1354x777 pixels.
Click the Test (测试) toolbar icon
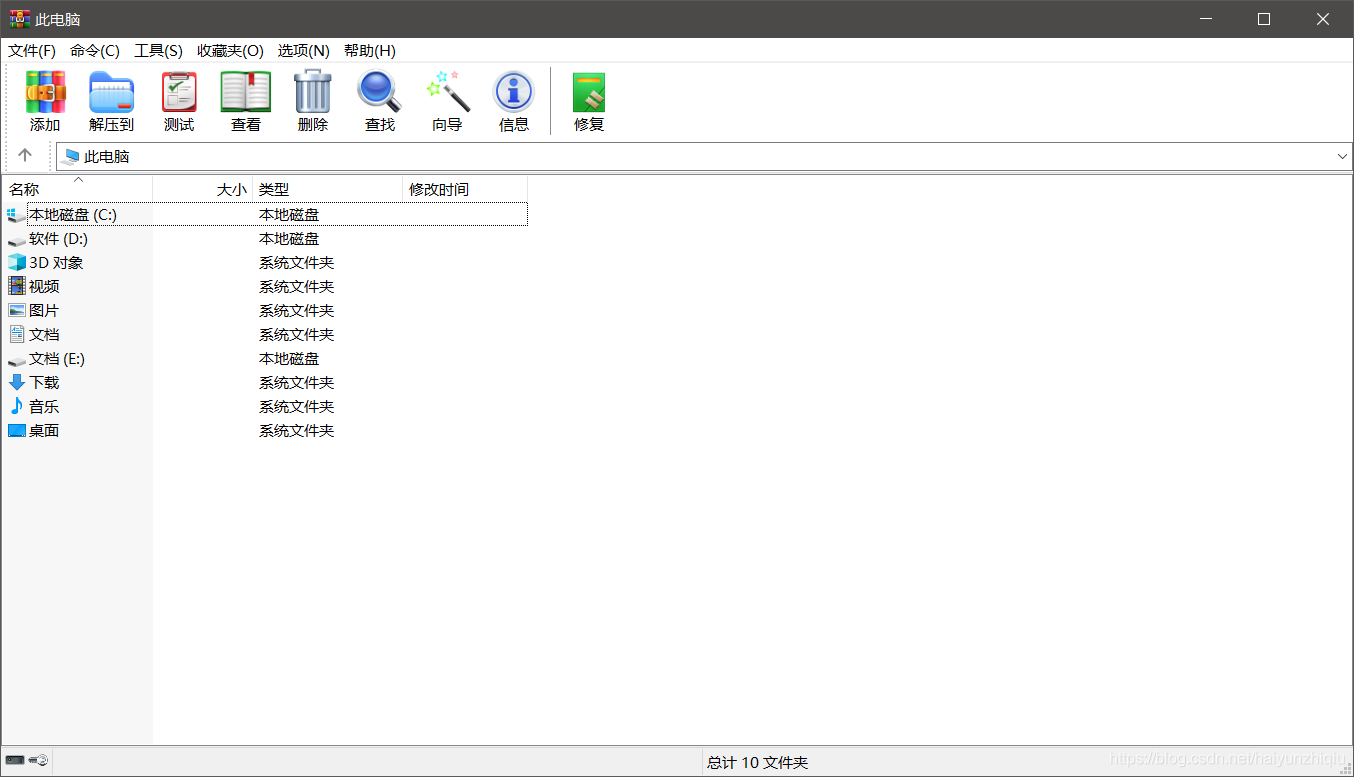179,92
